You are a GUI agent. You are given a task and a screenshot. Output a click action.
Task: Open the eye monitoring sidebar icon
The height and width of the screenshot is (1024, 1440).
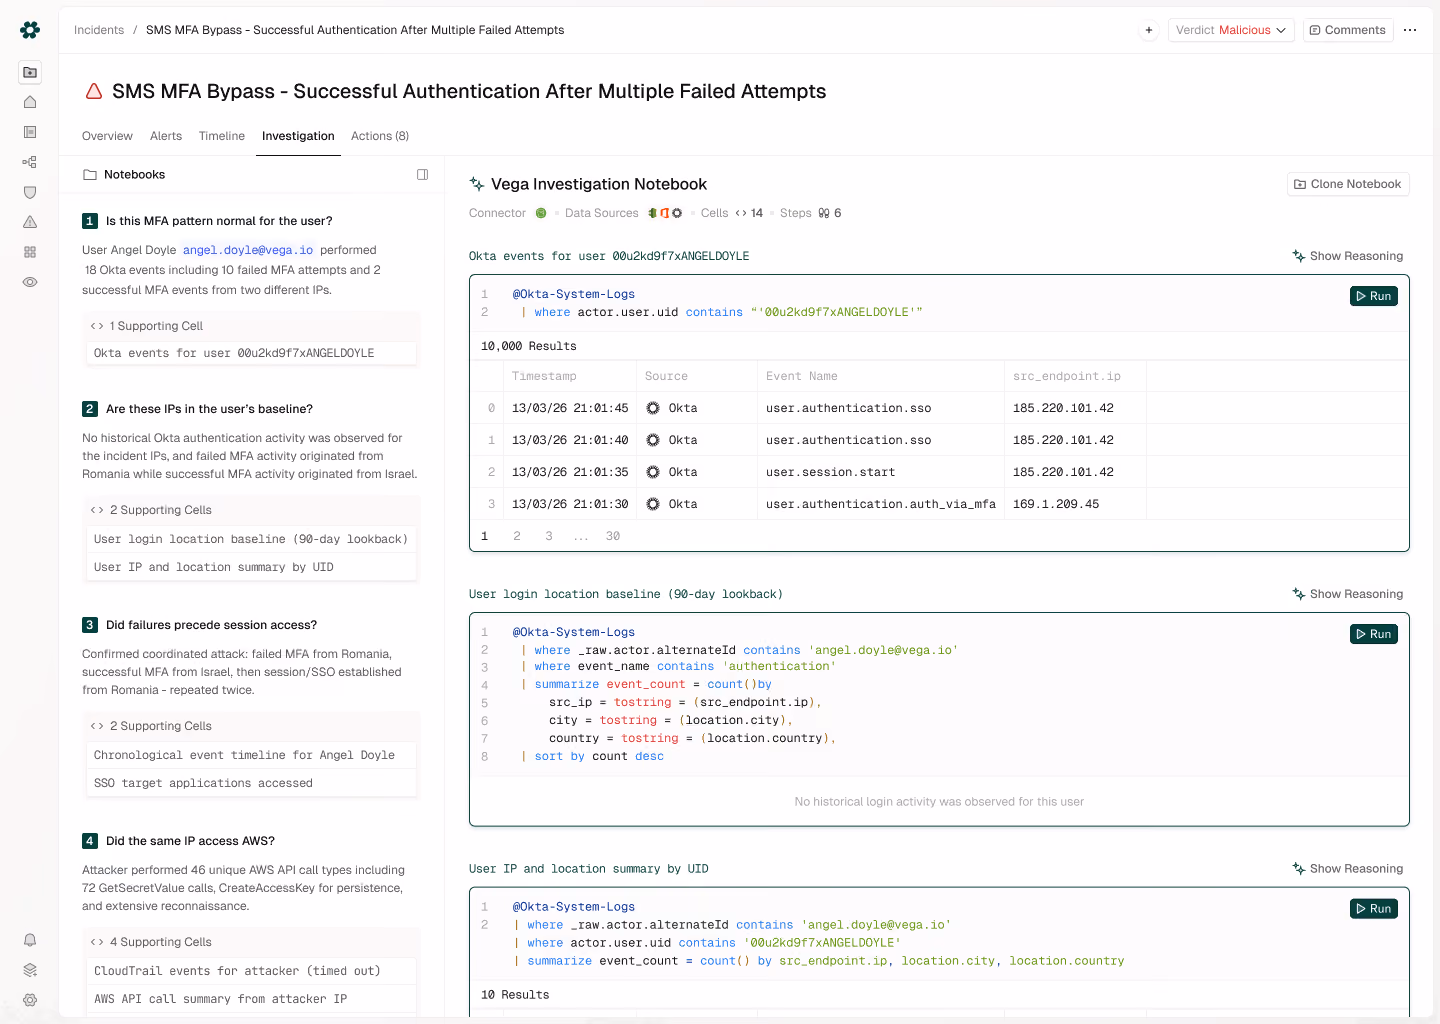30,282
